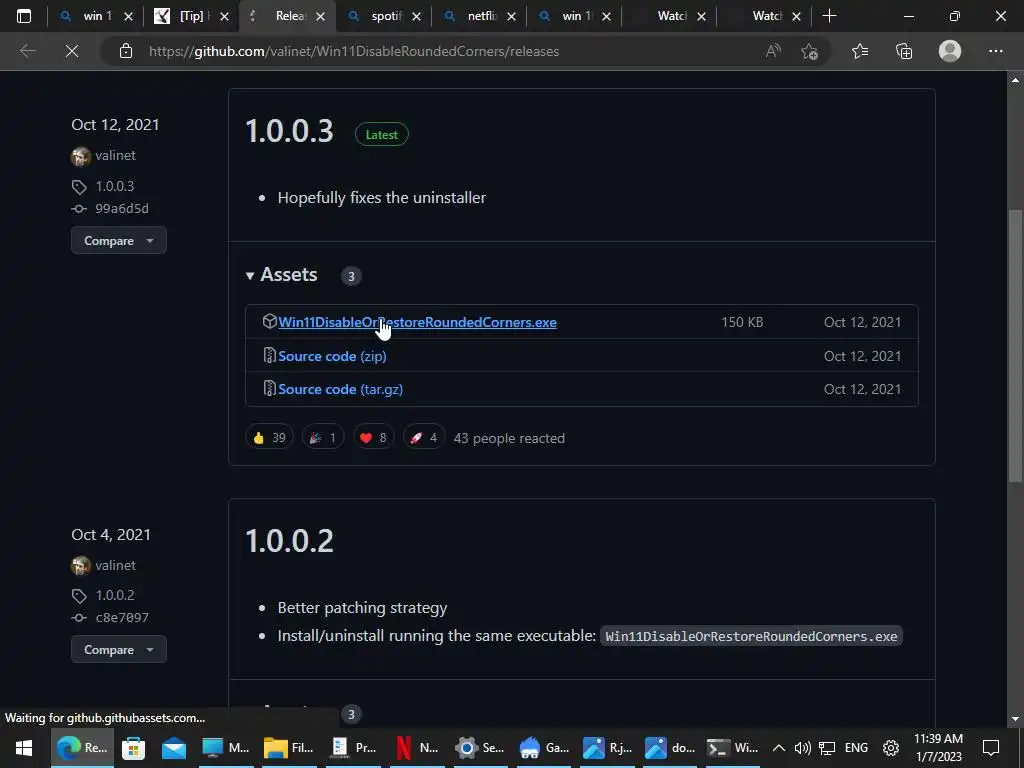The height and width of the screenshot is (768, 1024).
Task: Open the clock showing 11:39 AM
Action: (x=938, y=748)
